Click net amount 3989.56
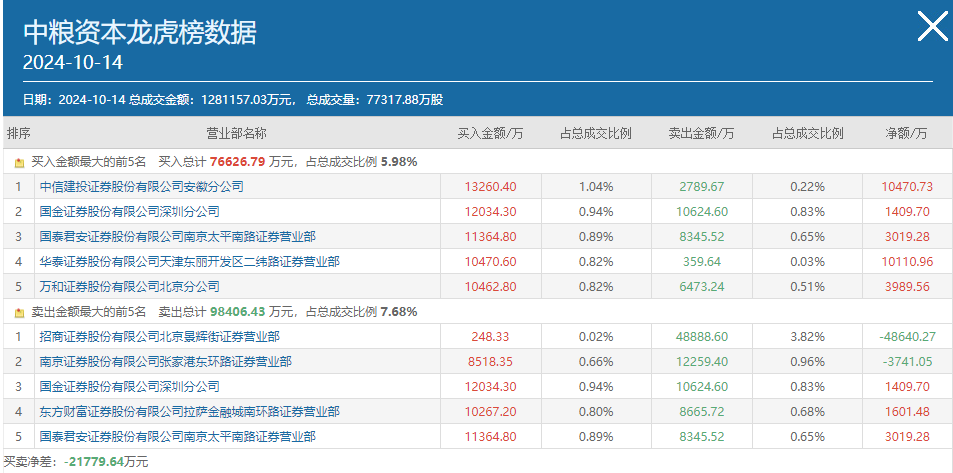953x473 pixels. pyautogui.click(x=906, y=286)
